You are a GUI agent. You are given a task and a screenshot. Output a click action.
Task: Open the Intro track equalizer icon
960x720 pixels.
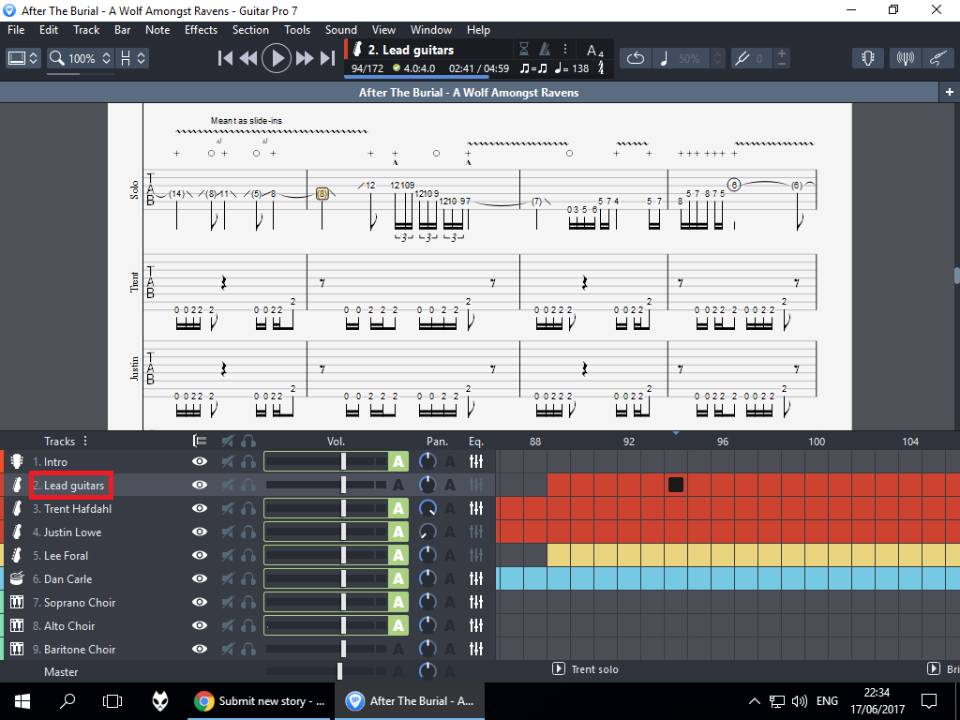(x=476, y=462)
